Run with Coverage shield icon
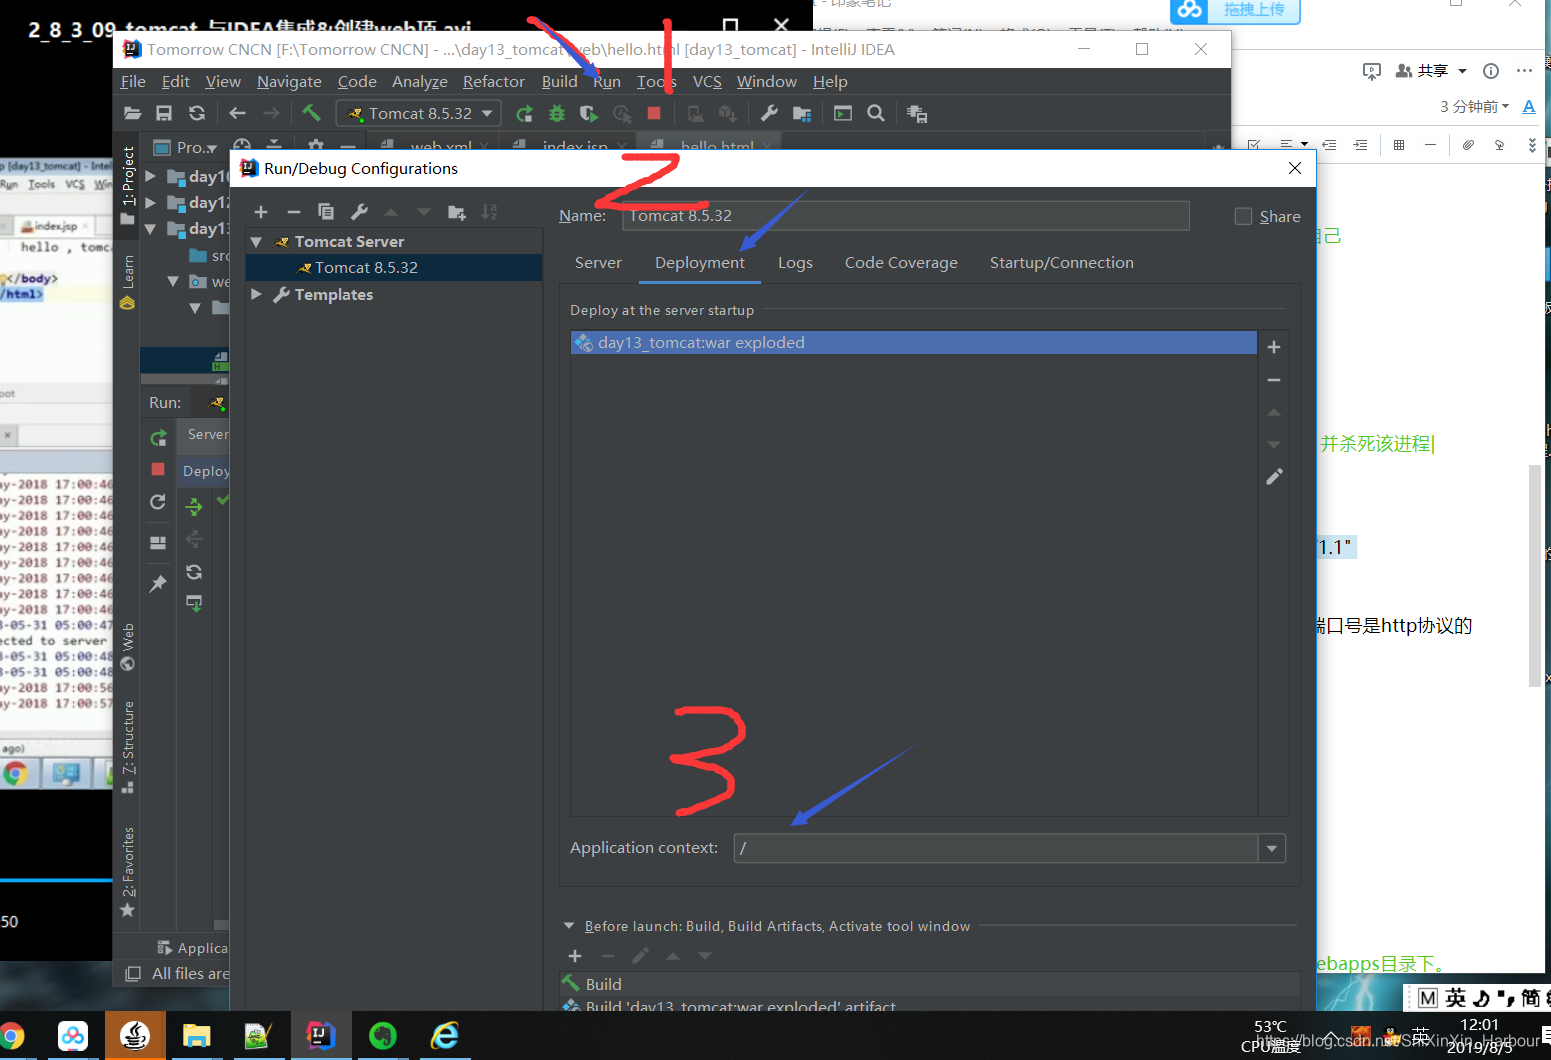1551x1060 pixels. [x=589, y=113]
